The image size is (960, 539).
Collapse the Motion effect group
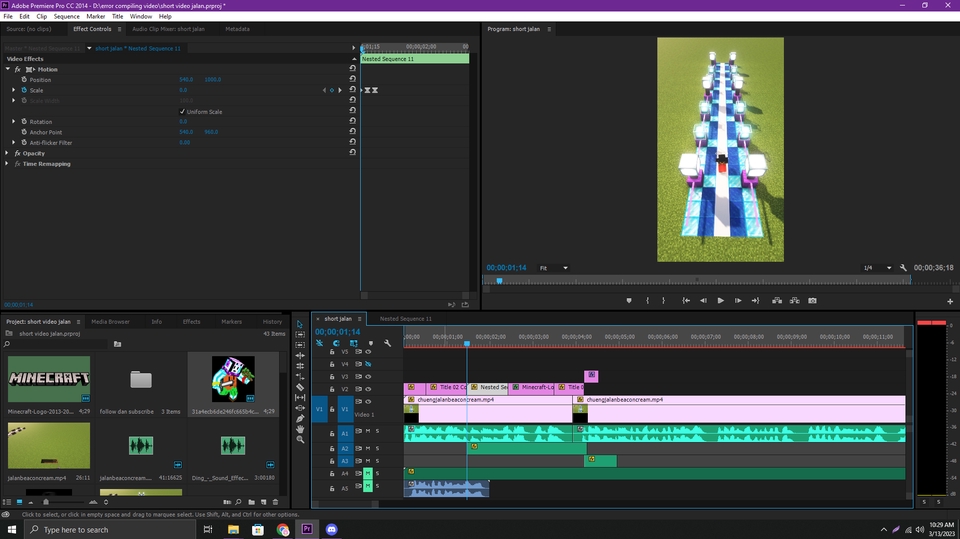click(x=7, y=69)
